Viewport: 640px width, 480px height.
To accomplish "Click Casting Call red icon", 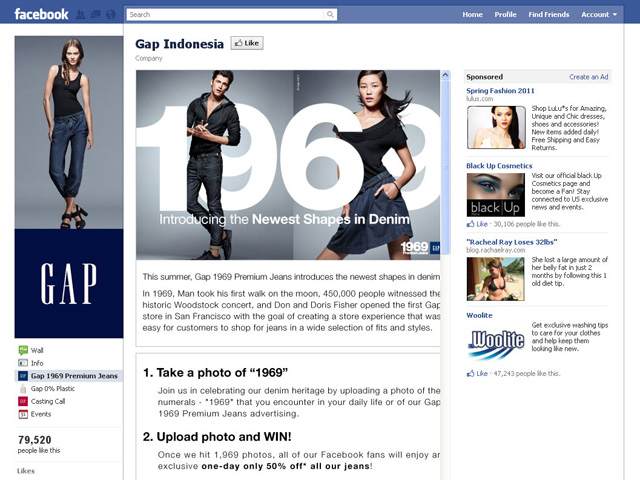I will [x=23, y=401].
